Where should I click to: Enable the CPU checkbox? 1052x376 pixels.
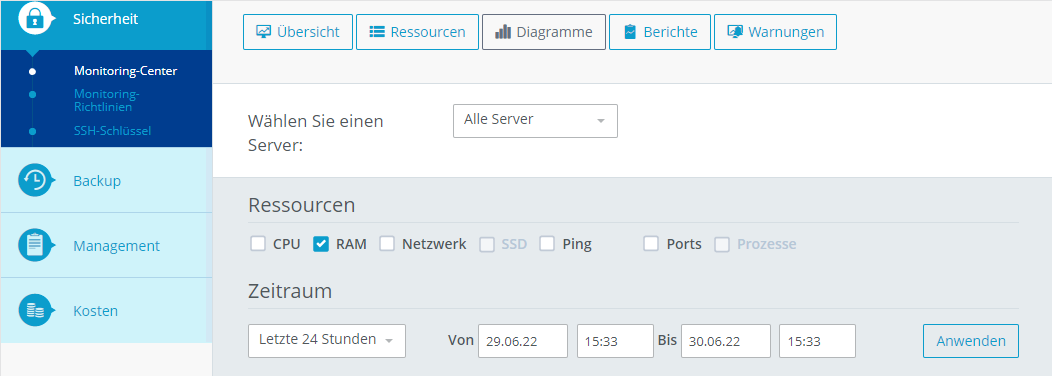click(x=258, y=244)
